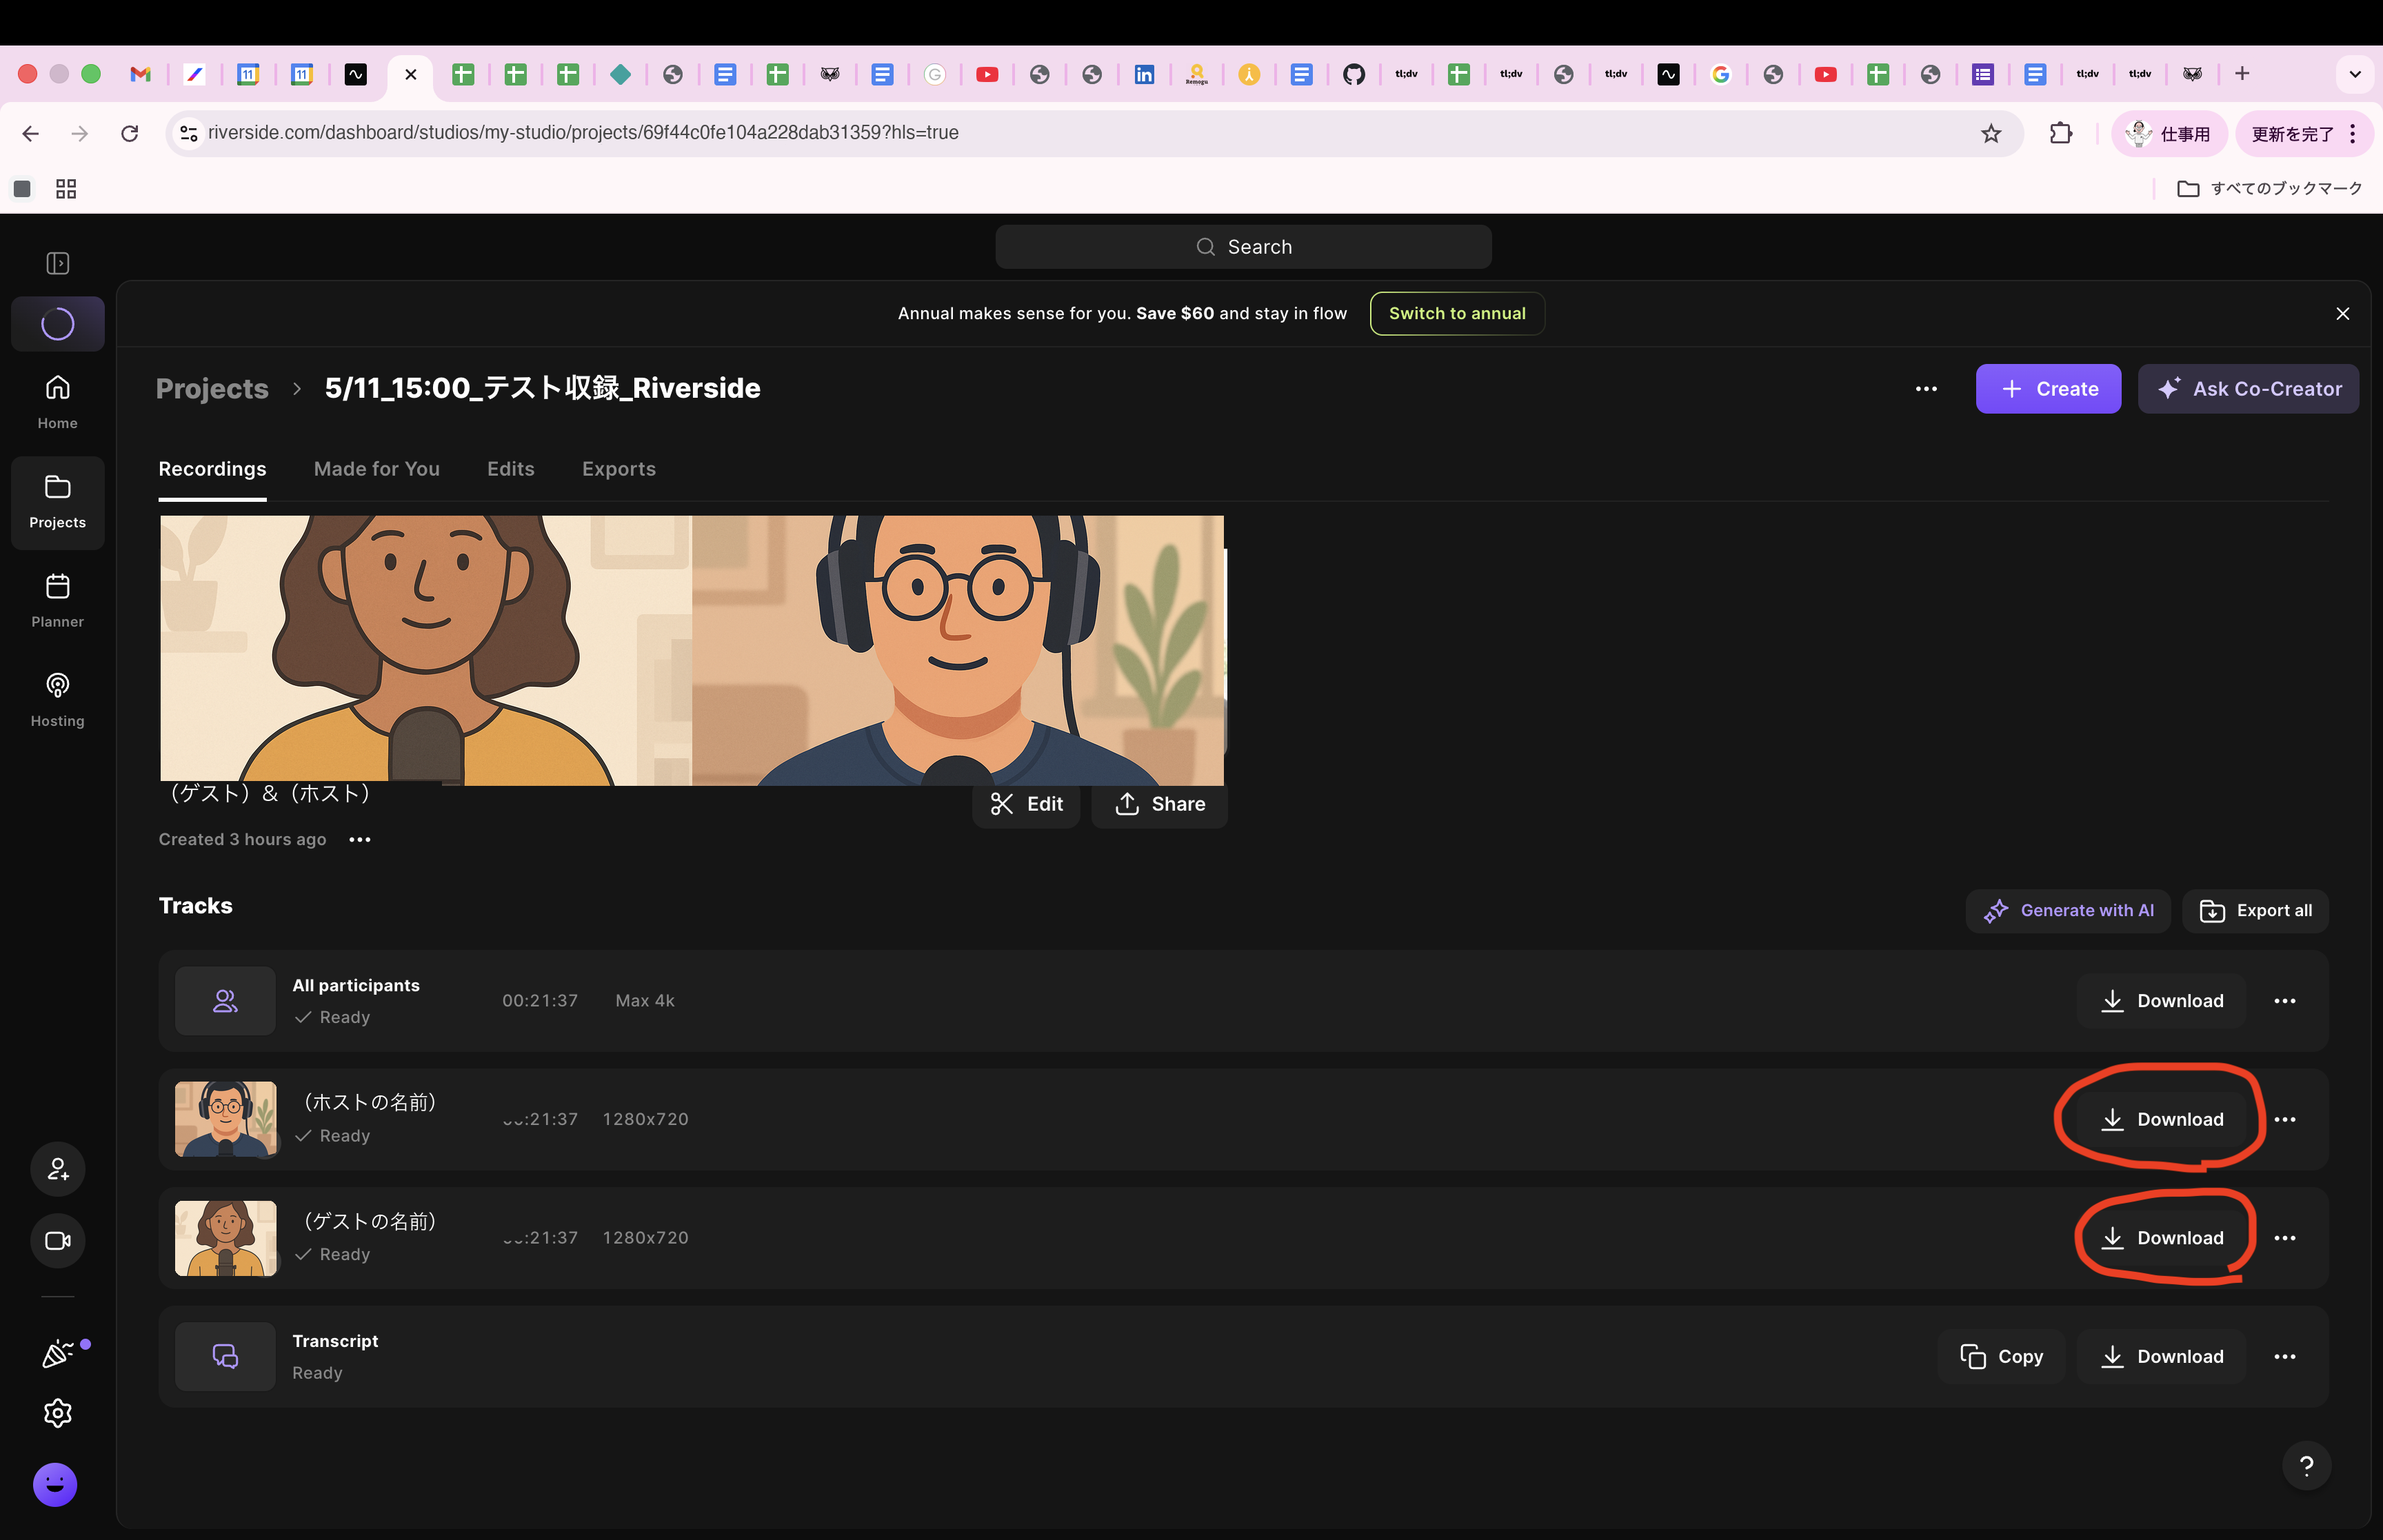
Task: Click the loading circle studio icon
Action: tap(58, 324)
